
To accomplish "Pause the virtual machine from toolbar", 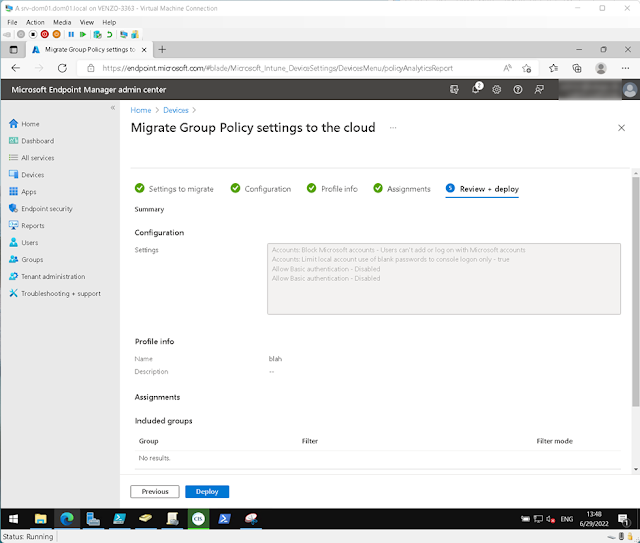I will tap(71, 34).
